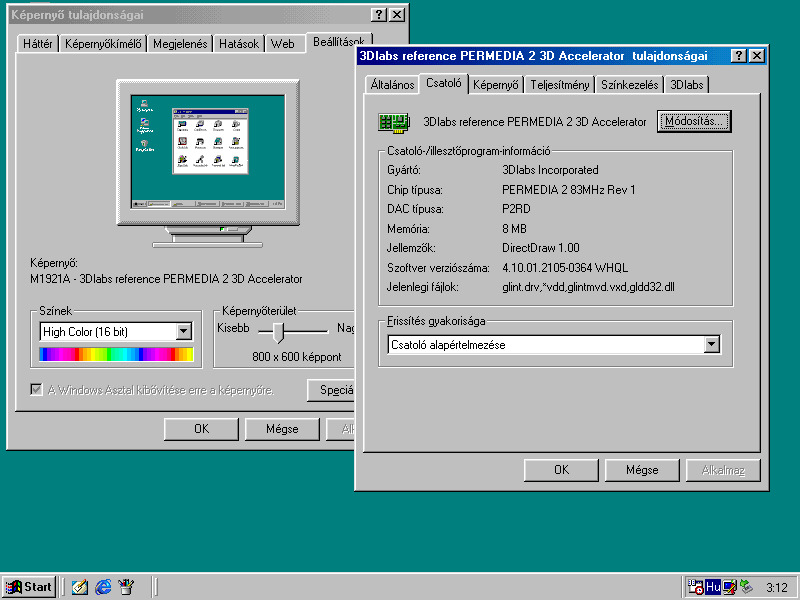Click the 3Dlabs Incorporated manufacturer text
The height and width of the screenshot is (600, 800).
click(550, 170)
